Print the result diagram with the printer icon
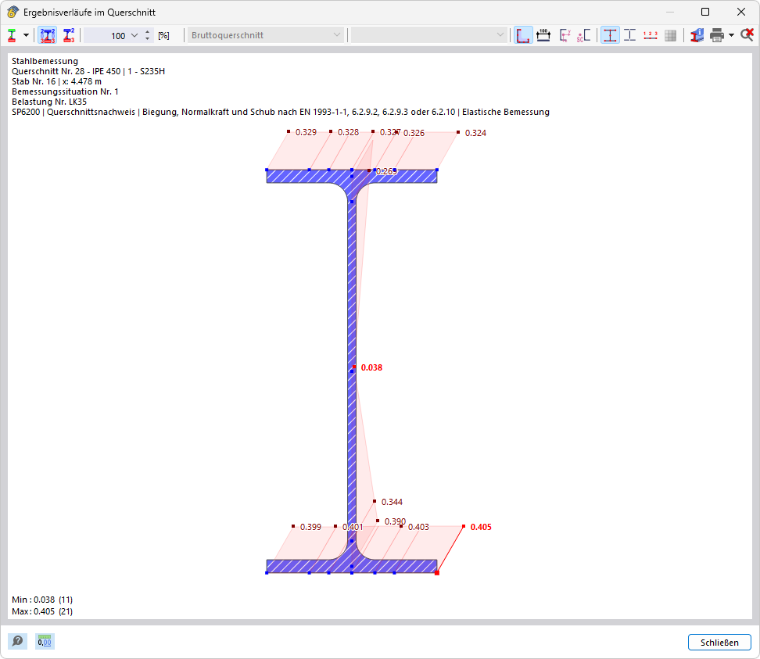The height and width of the screenshot is (659, 760). pyautogui.click(x=717, y=35)
